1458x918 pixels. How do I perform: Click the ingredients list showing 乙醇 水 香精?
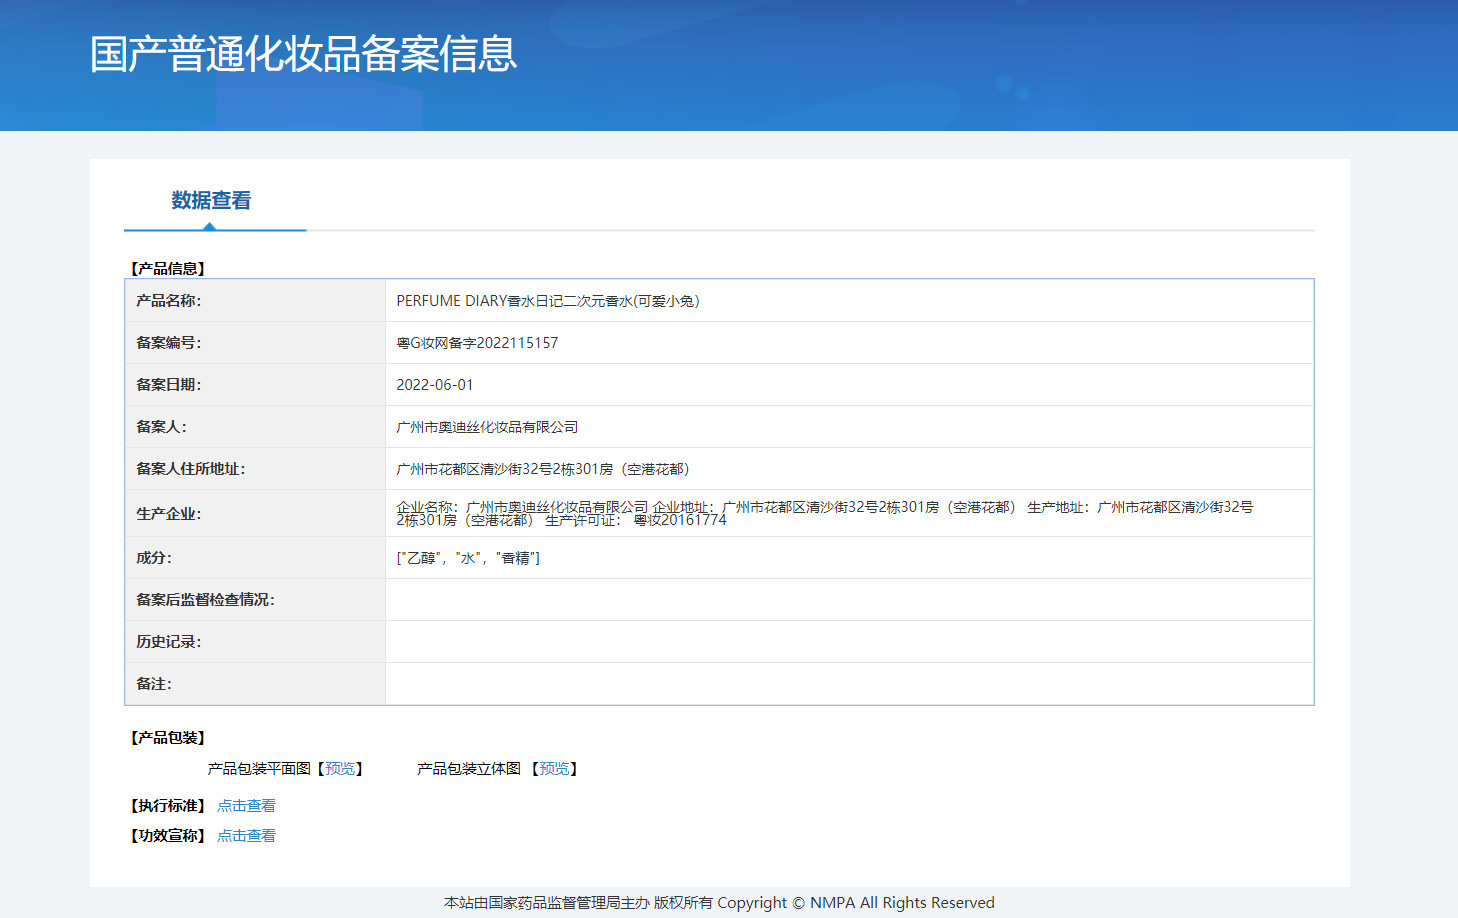pos(468,557)
